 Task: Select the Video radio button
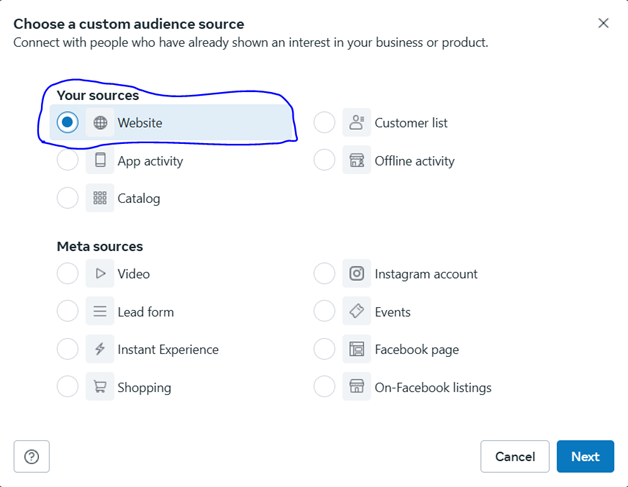click(x=67, y=274)
